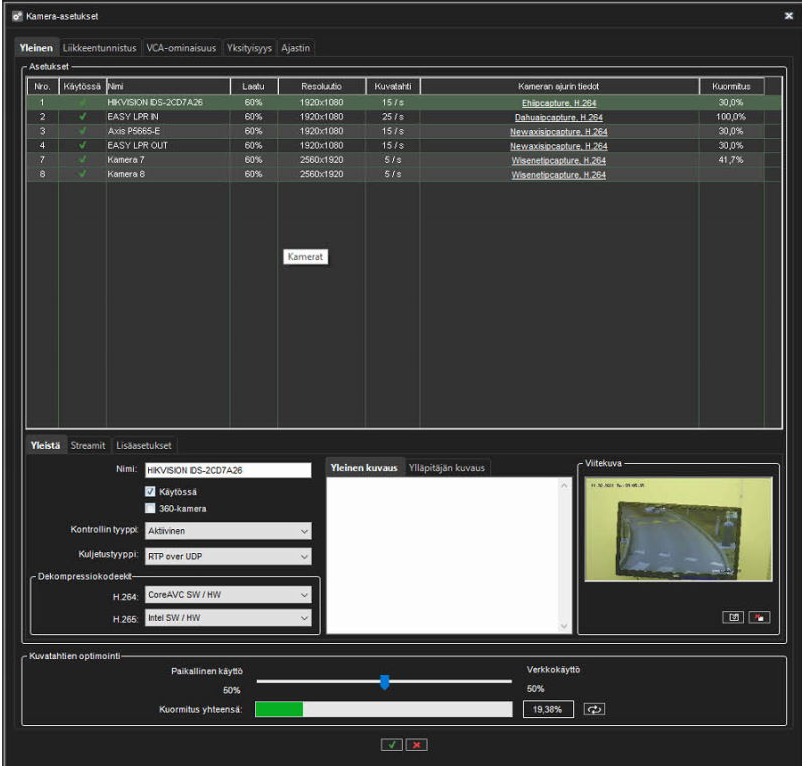Expand the Kuljetustyyppi dropdown
The width and height of the screenshot is (802, 767).
click(228, 556)
